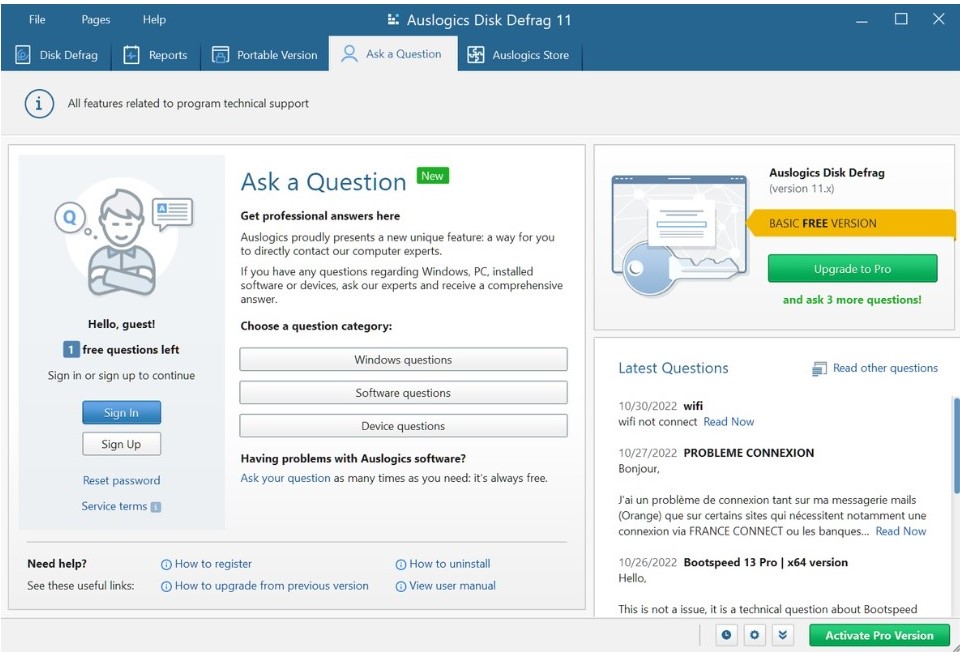Select the Ask a Question tab
Viewport: 960px width, 655px height.
tap(392, 54)
